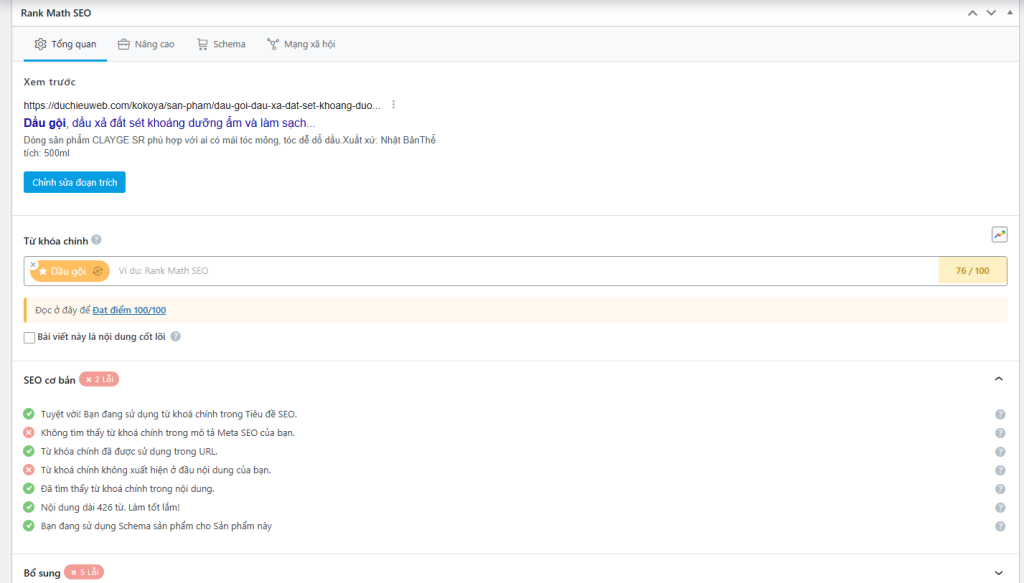Viewport: 1024px width, 583px height.
Task: Open three-dot menu beside preview URL
Action: click(x=394, y=105)
